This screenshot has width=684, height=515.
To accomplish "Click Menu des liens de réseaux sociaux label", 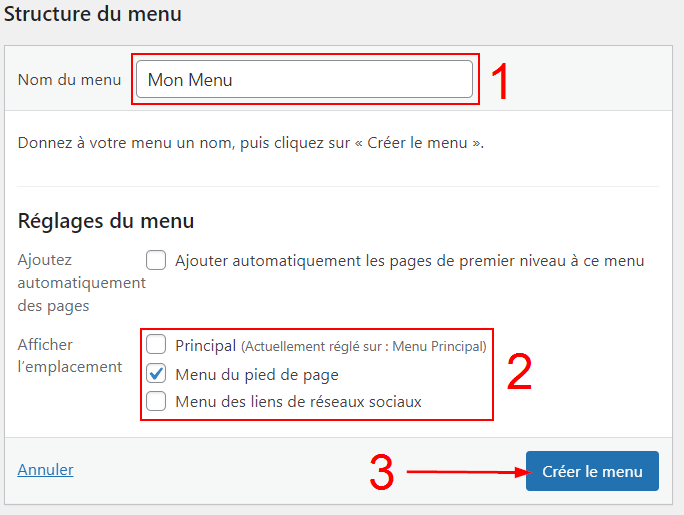I will pyautogui.click(x=298, y=402).
